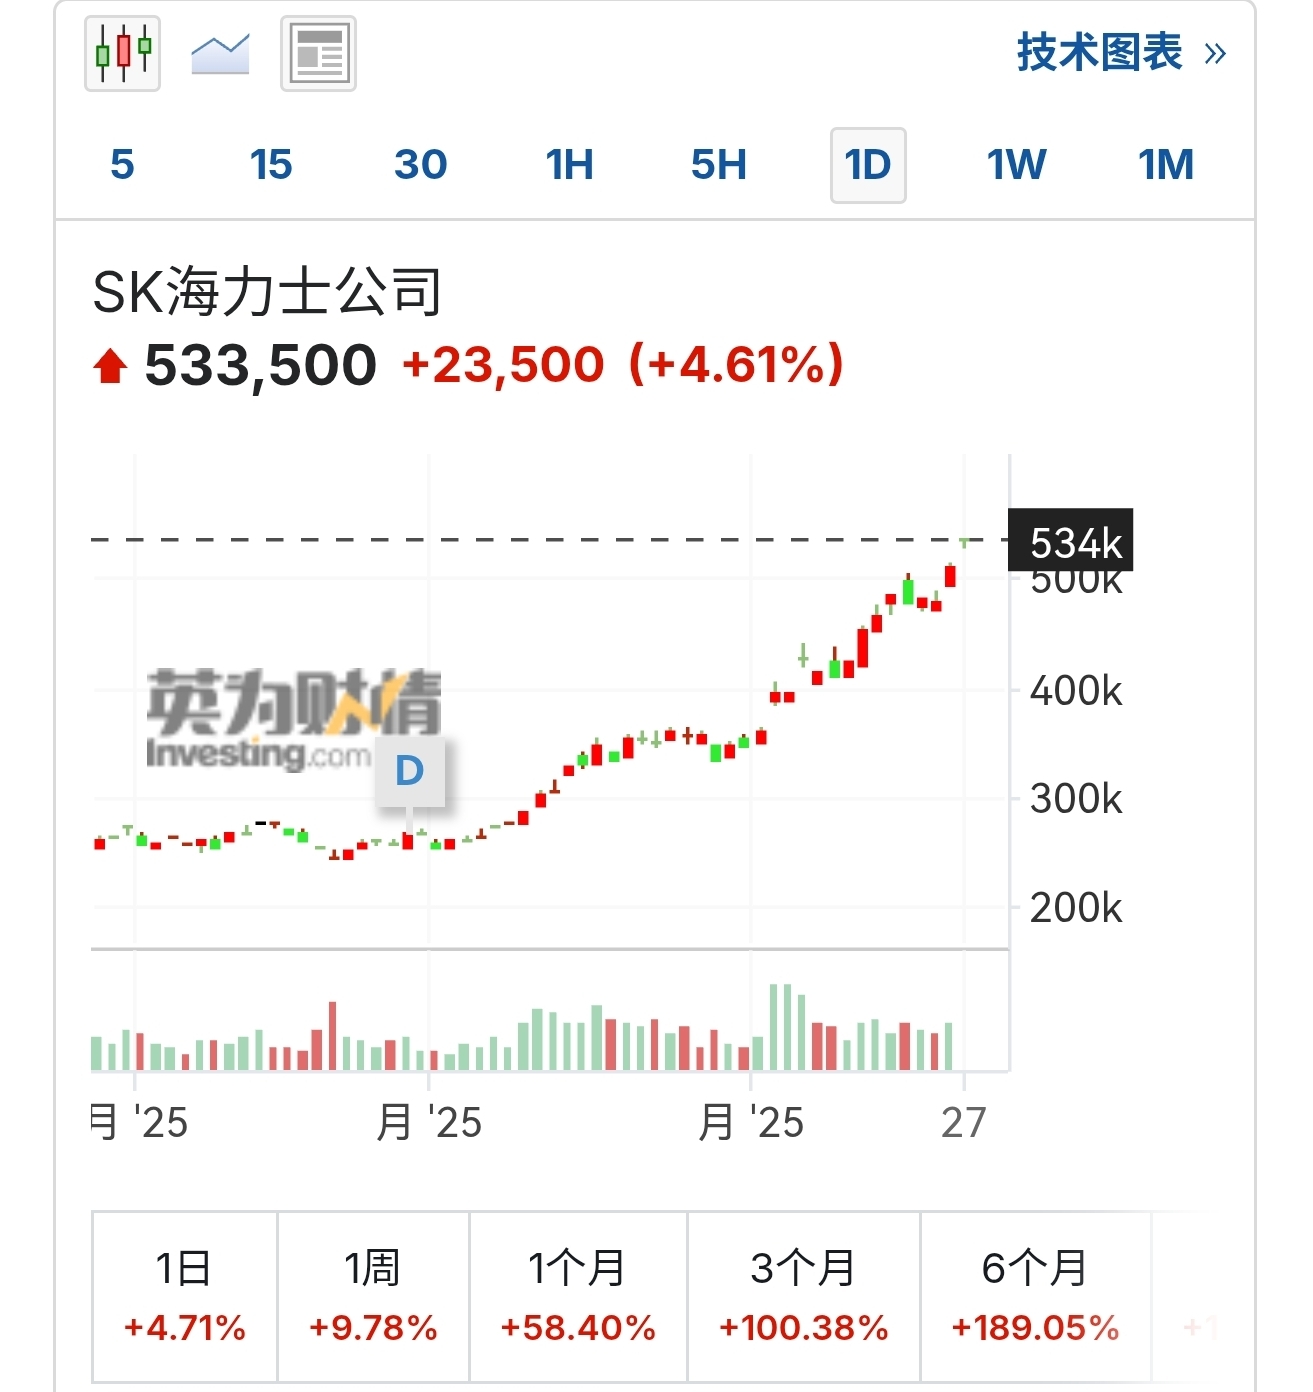Click the 1周 performance cell
The image size is (1313, 1392).
[x=373, y=1296]
